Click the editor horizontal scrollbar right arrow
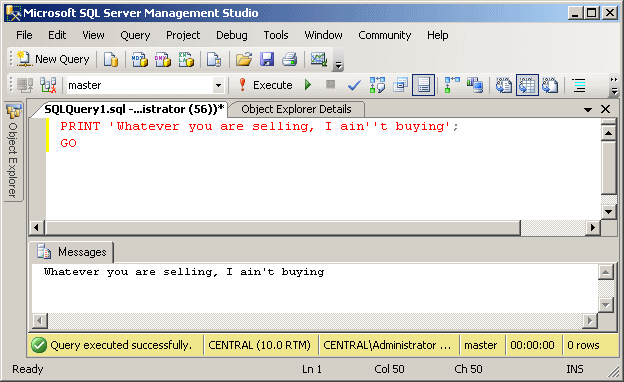 pos(593,228)
